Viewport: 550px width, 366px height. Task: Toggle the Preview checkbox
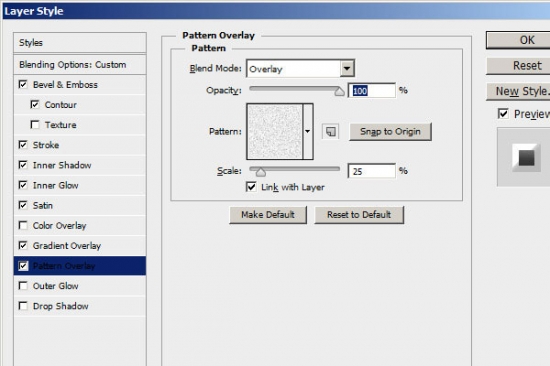pos(503,114)
